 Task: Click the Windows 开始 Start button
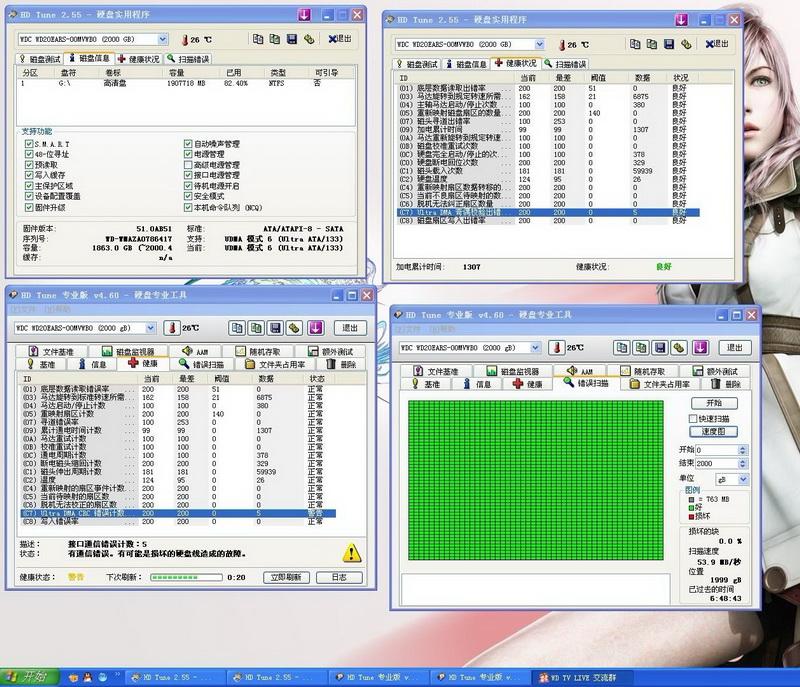[30, 676]
